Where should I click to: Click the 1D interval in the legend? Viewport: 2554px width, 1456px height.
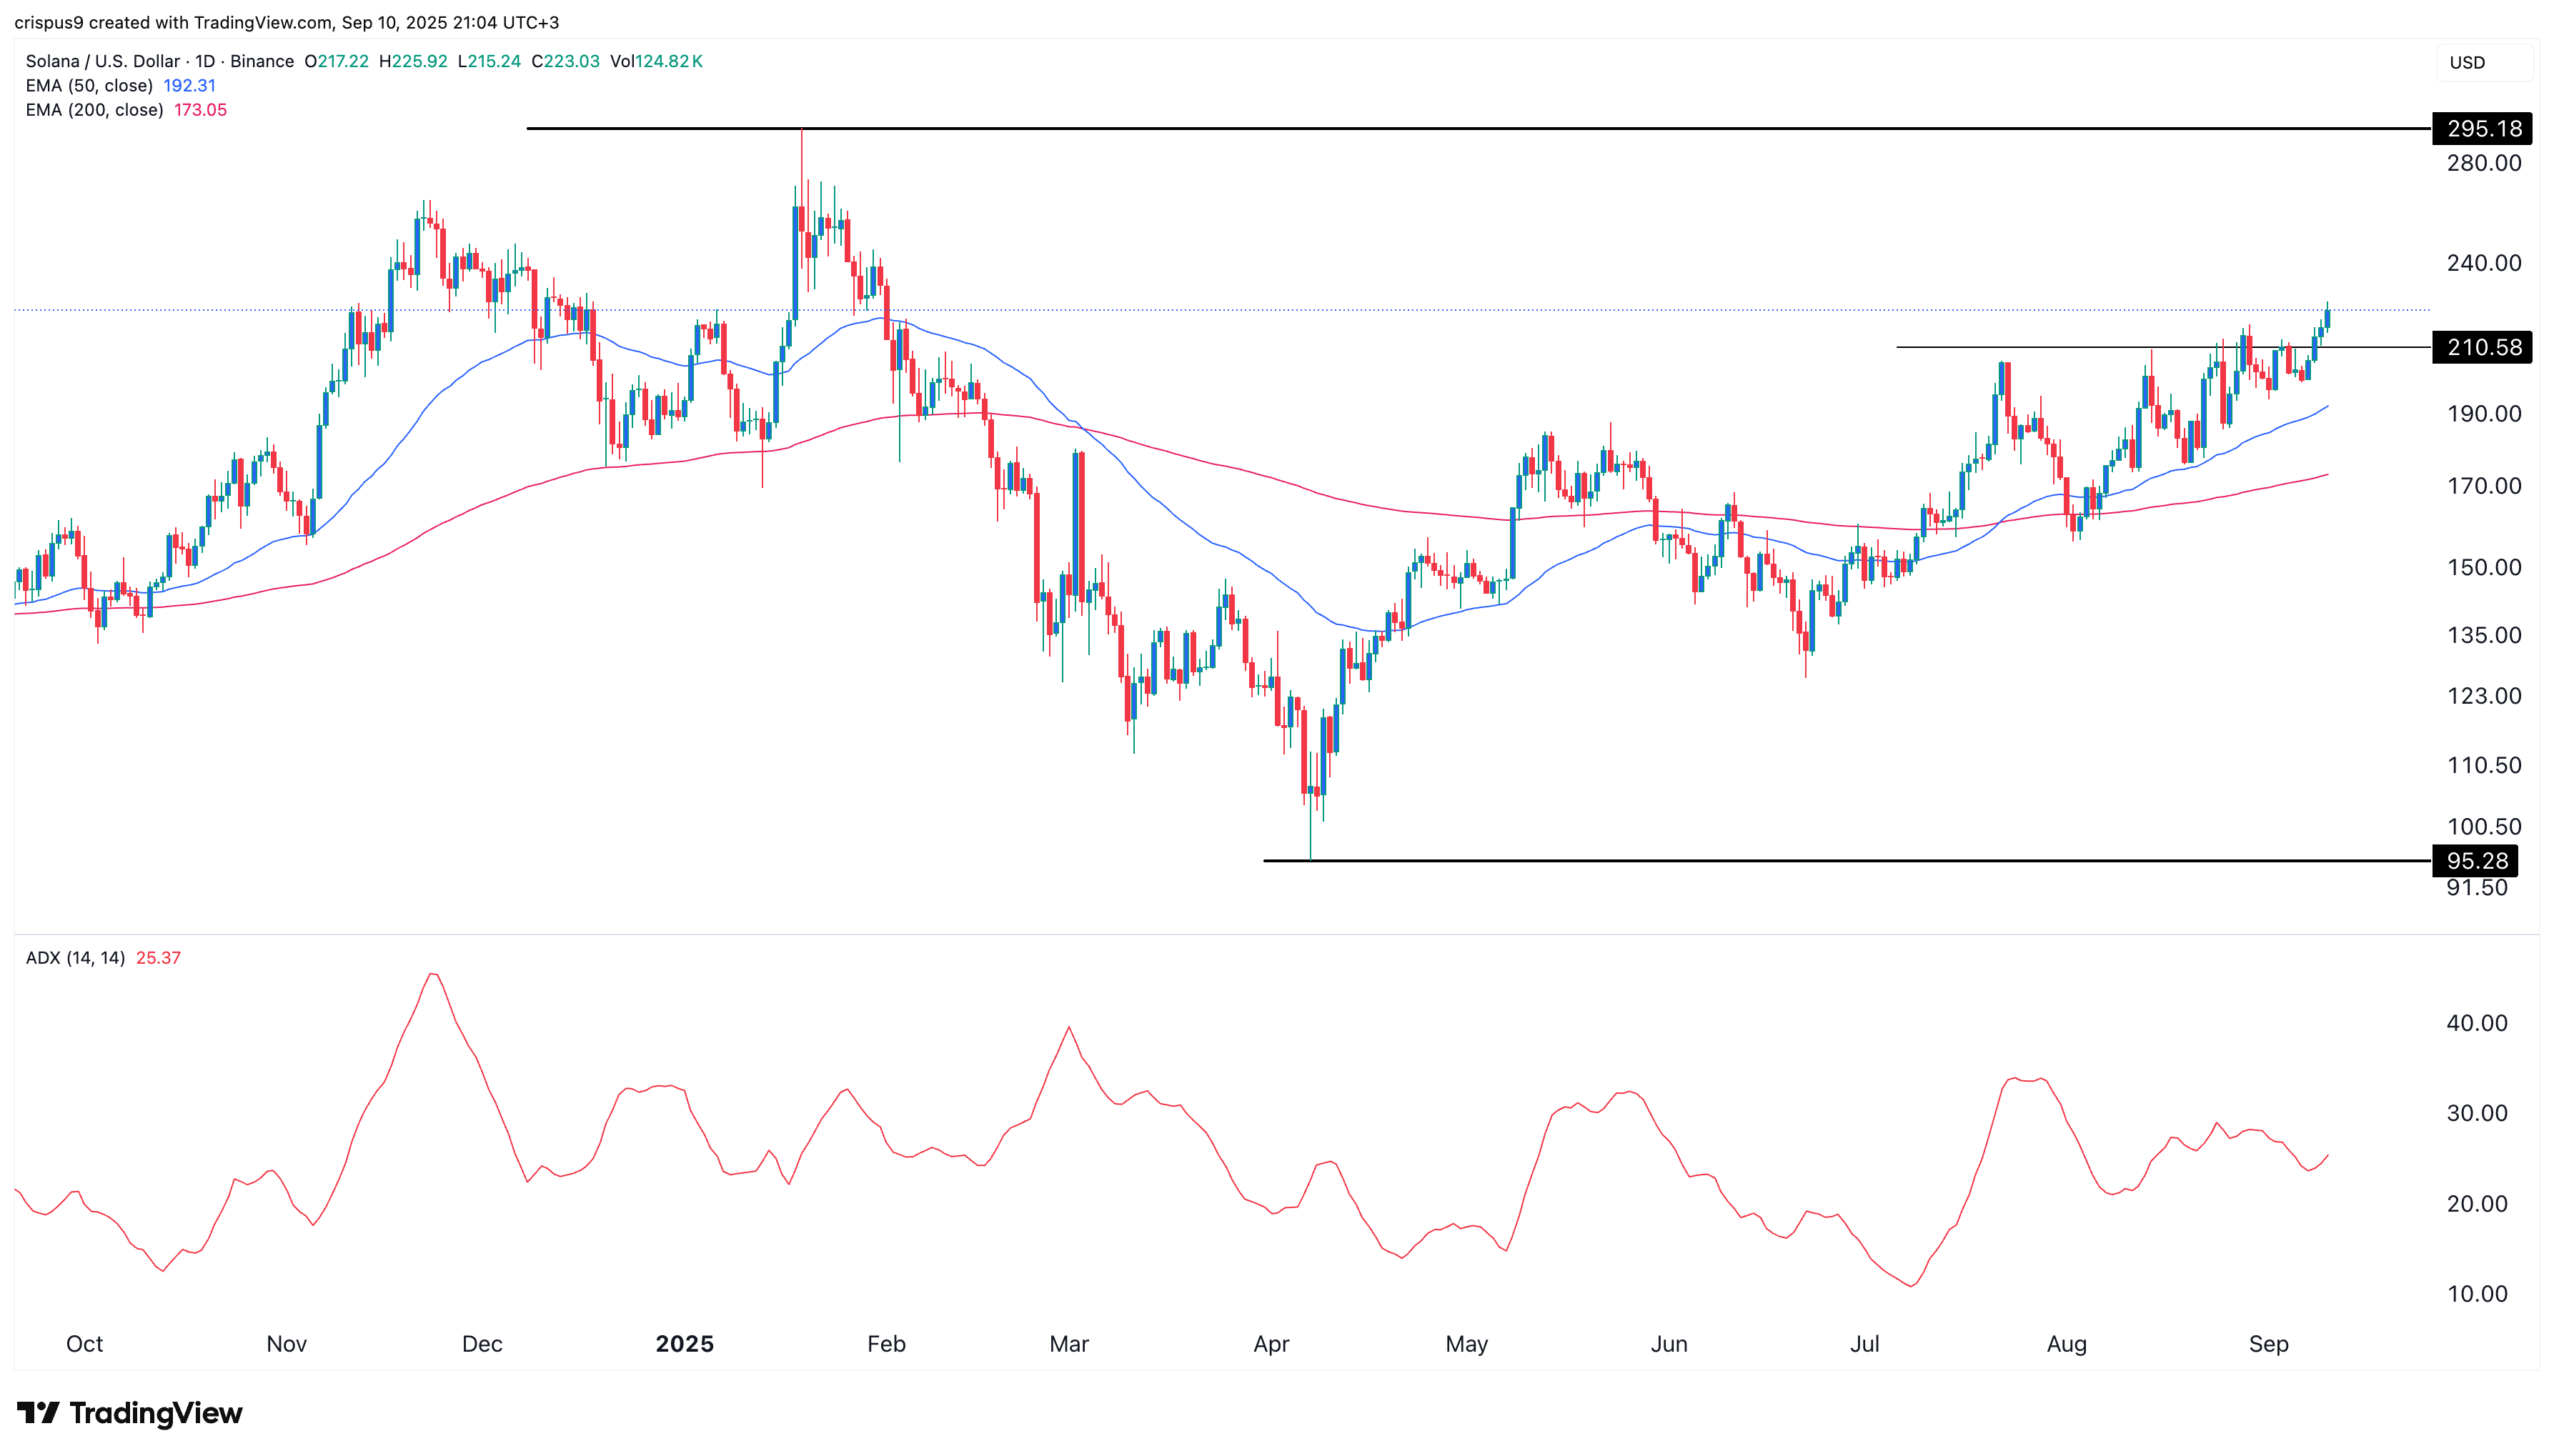[205, 61]
